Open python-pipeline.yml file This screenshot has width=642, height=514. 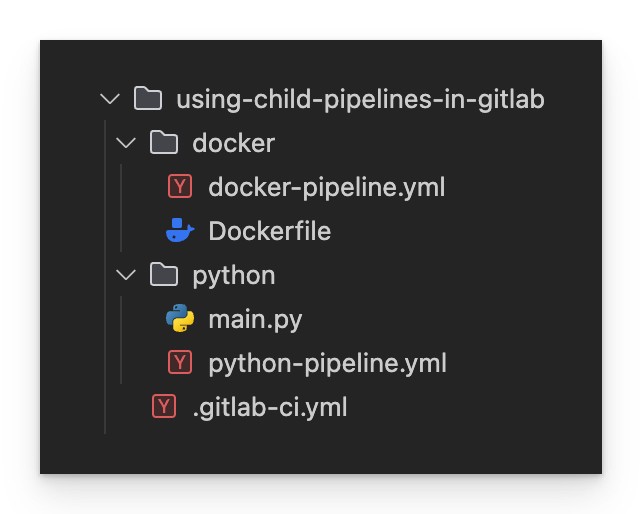328,363
